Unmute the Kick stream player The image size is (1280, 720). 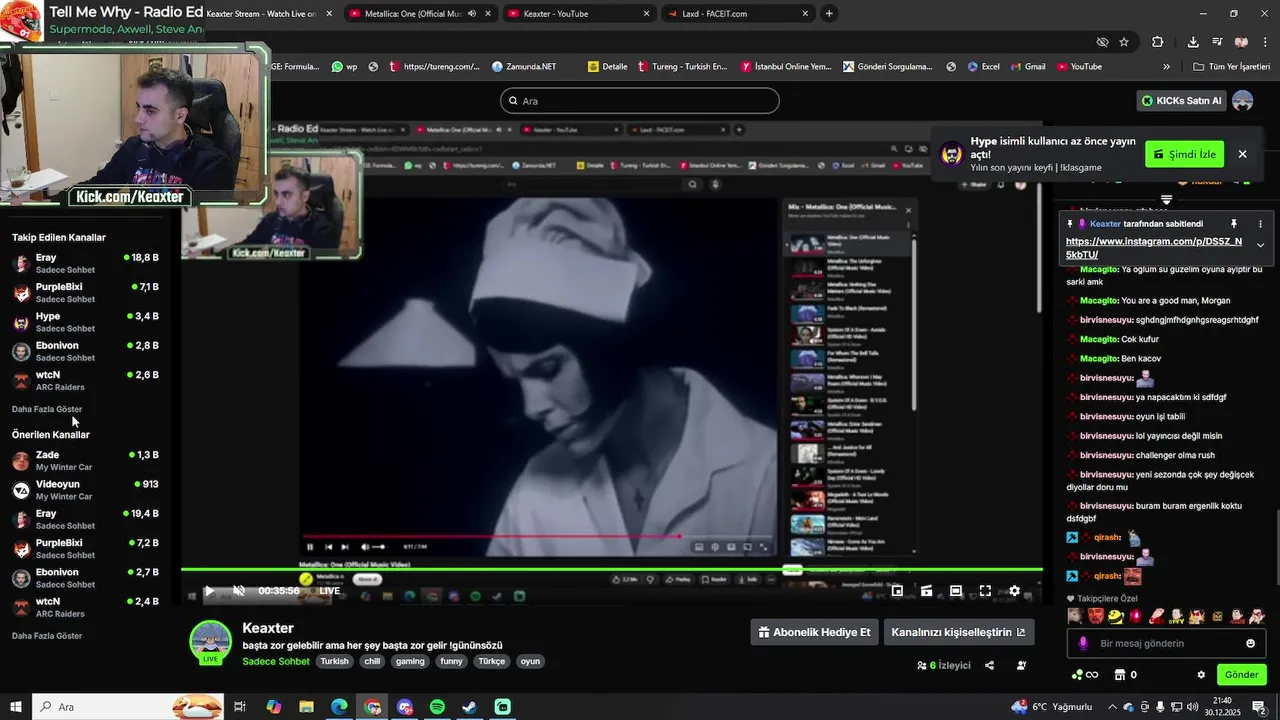[x=239, y=591]
